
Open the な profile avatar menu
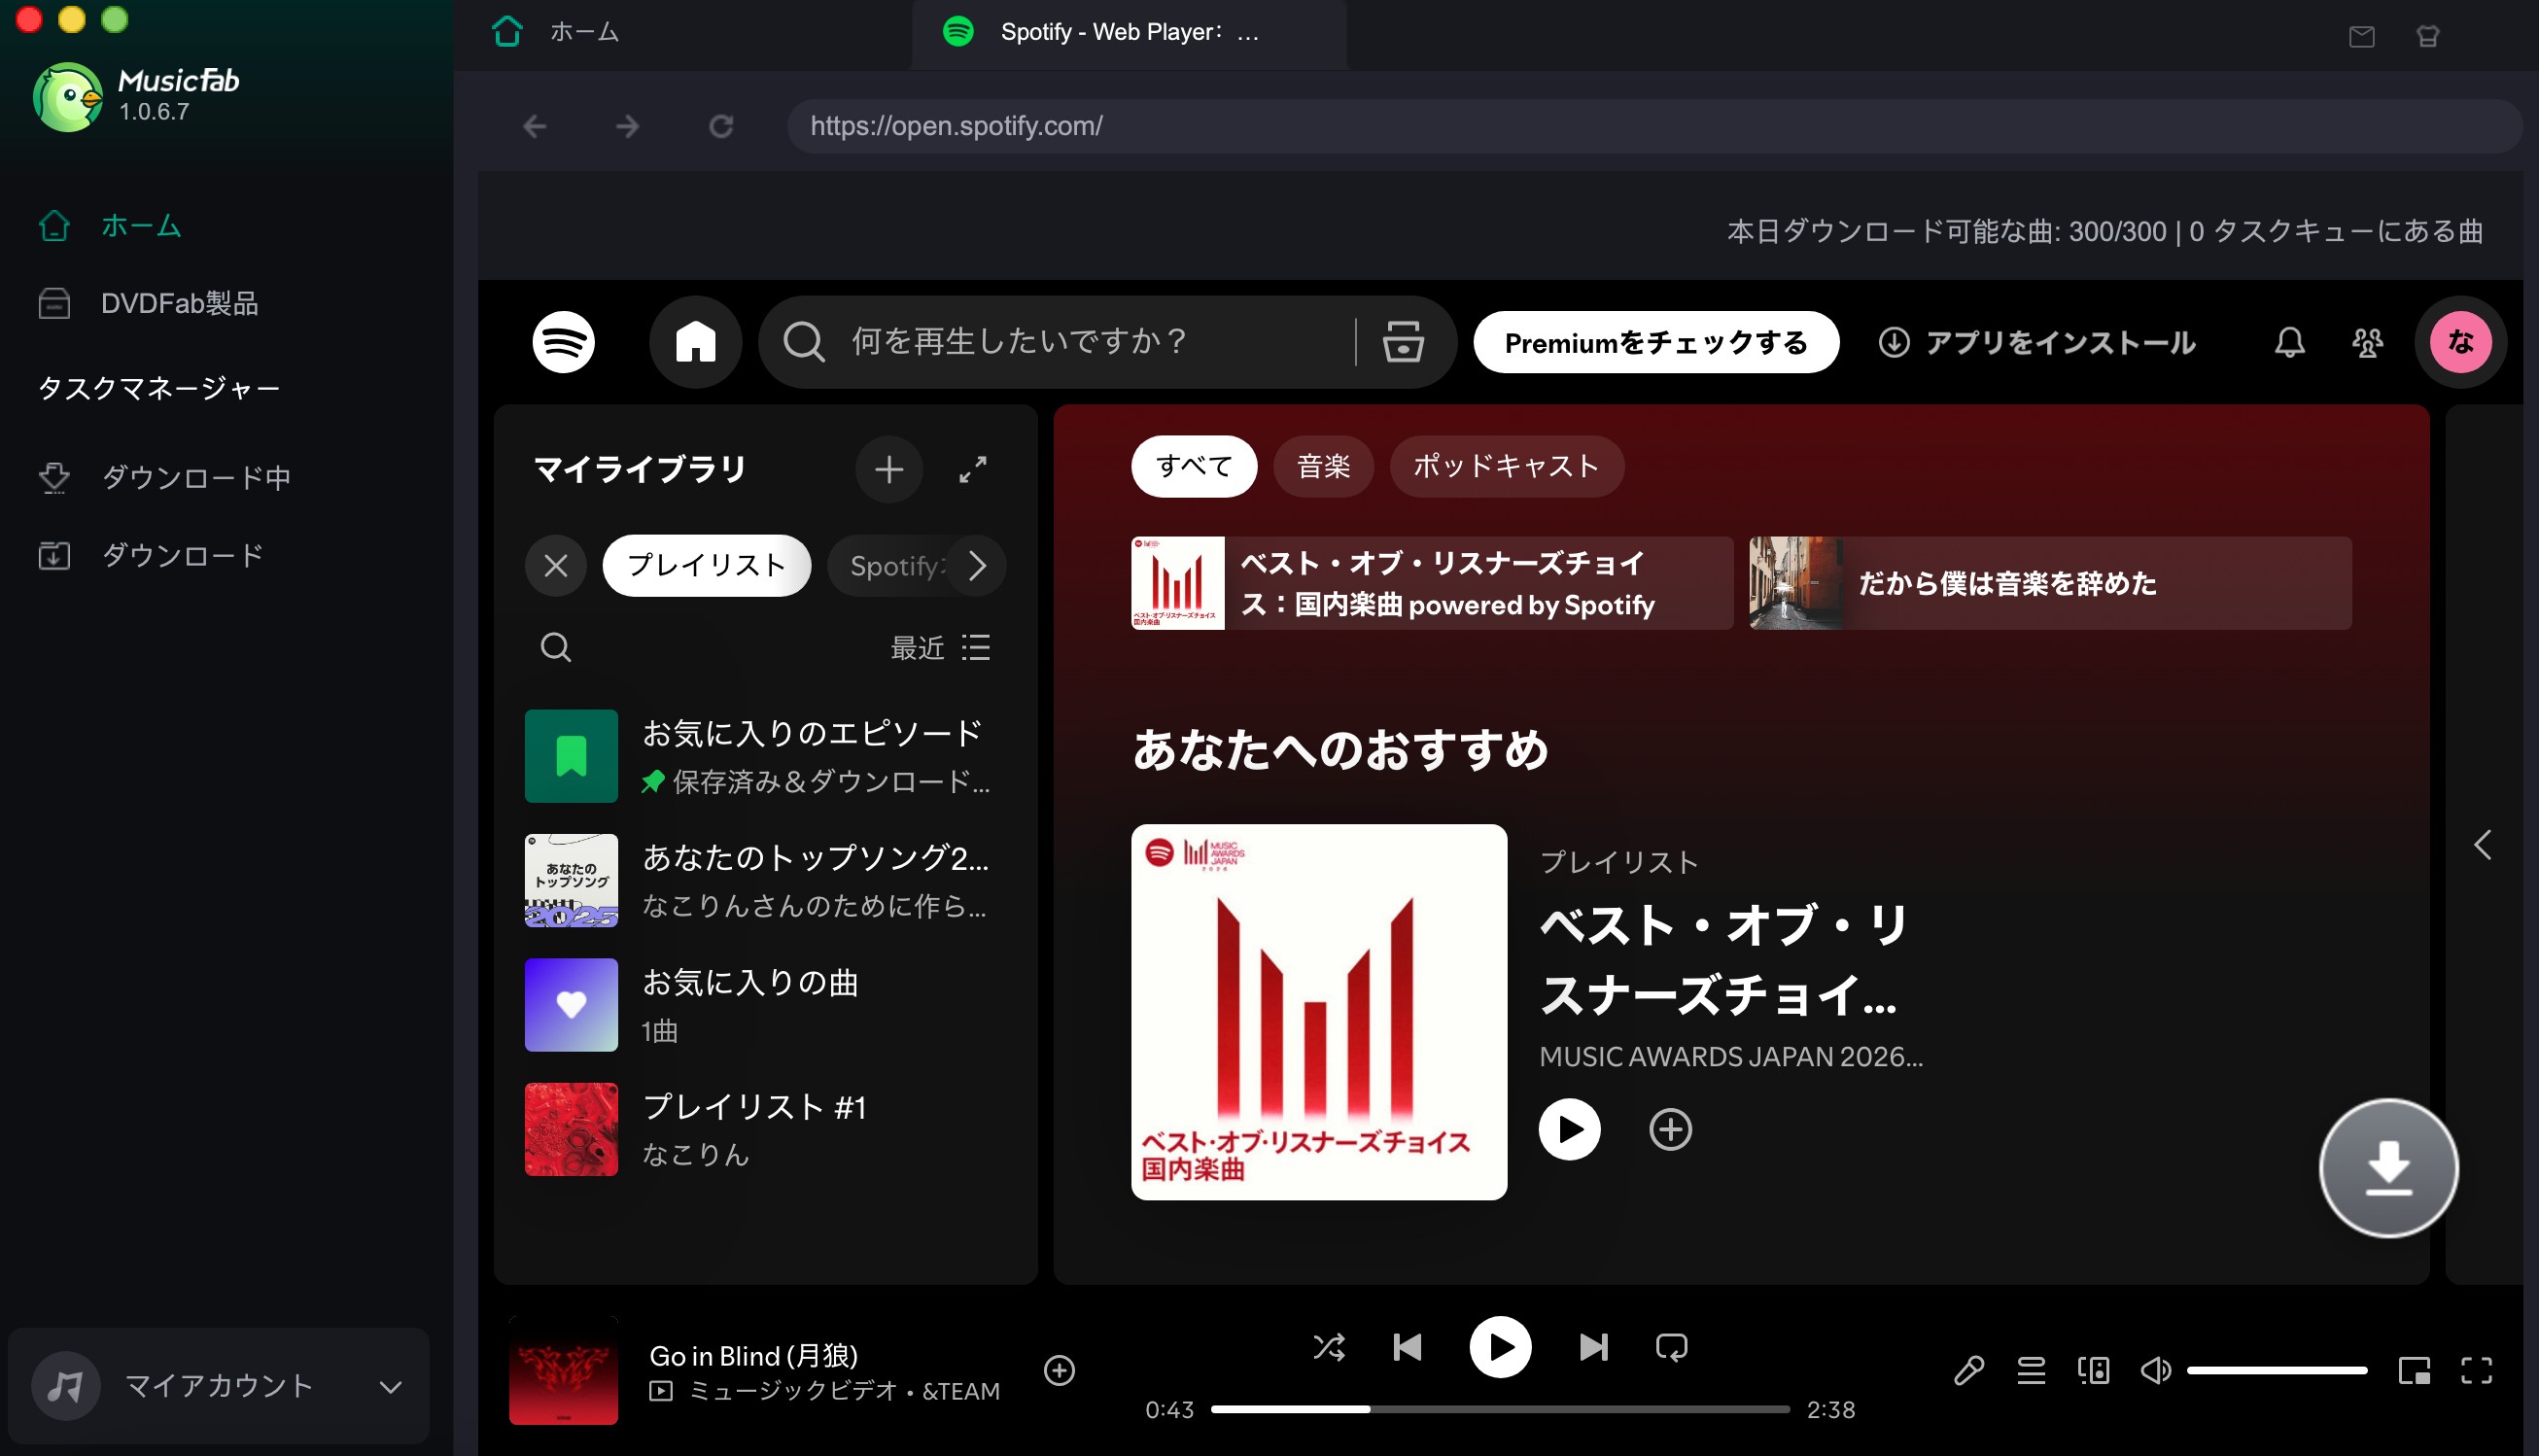point(2460,342)
